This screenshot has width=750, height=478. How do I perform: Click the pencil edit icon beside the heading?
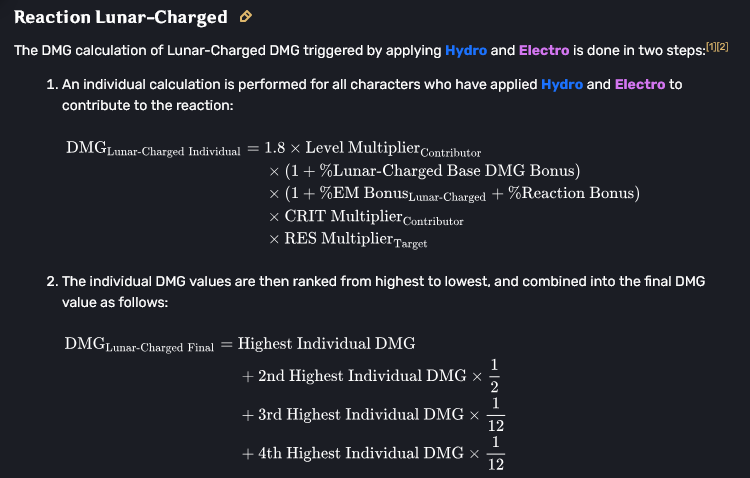(245, 17)
